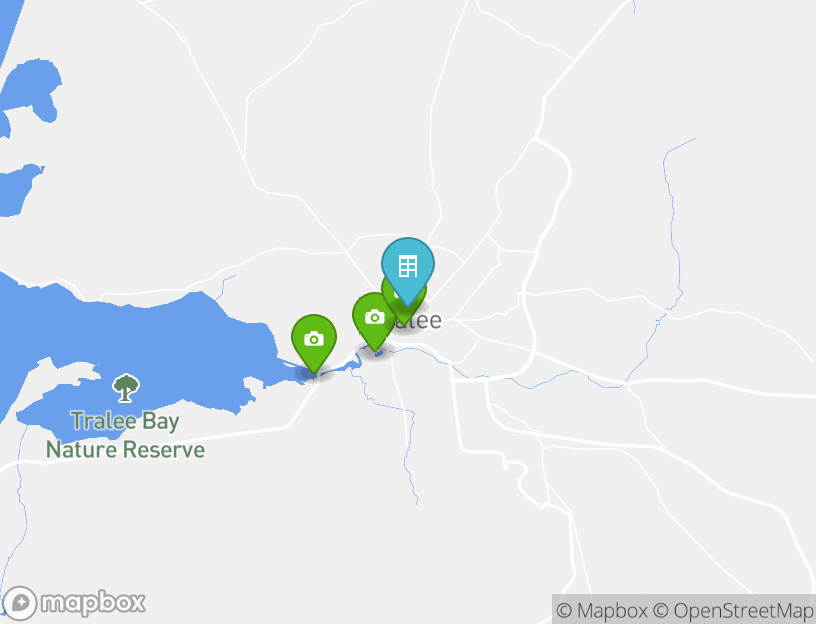Open the mapbox wordmark logo
This screenshot has height=624, width=816.
93,604
